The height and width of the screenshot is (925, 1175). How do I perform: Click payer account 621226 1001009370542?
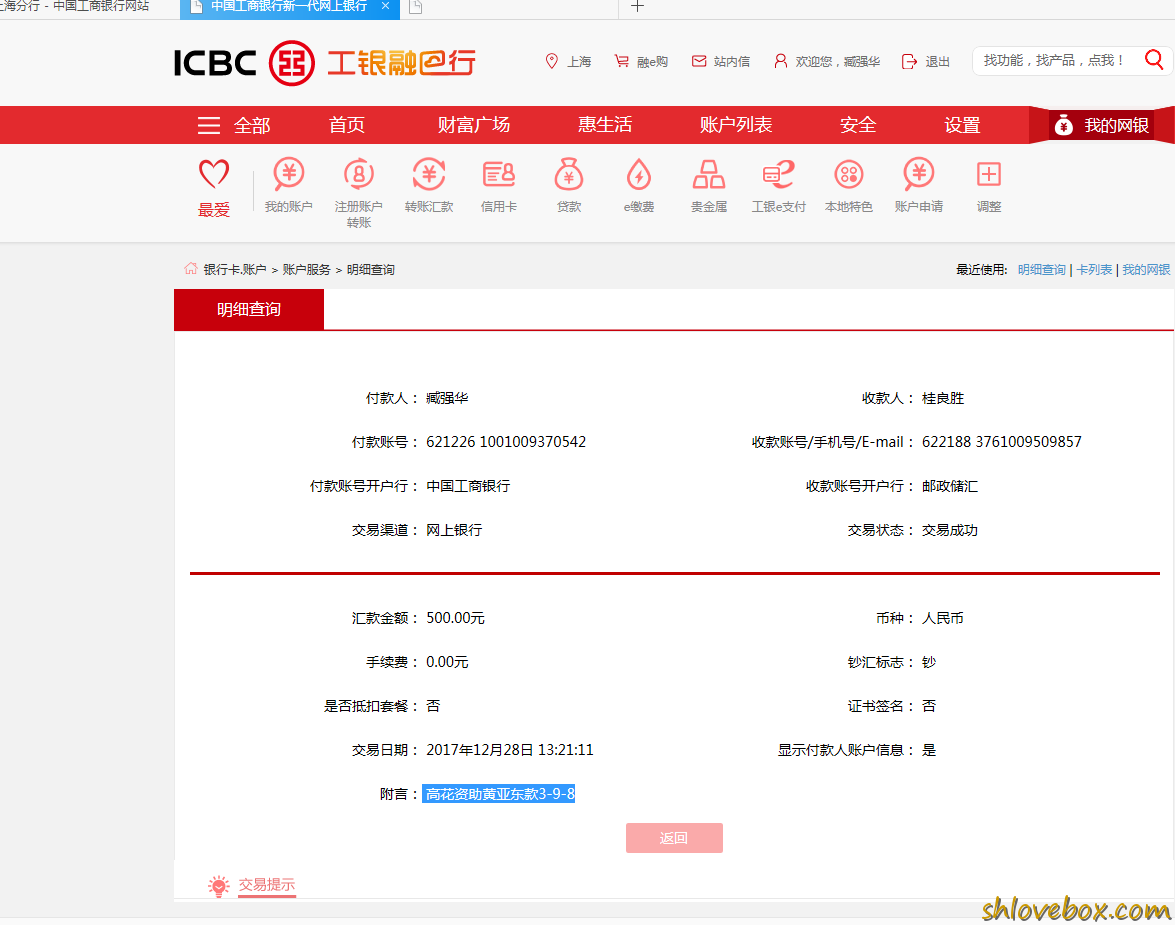point(506,442)
